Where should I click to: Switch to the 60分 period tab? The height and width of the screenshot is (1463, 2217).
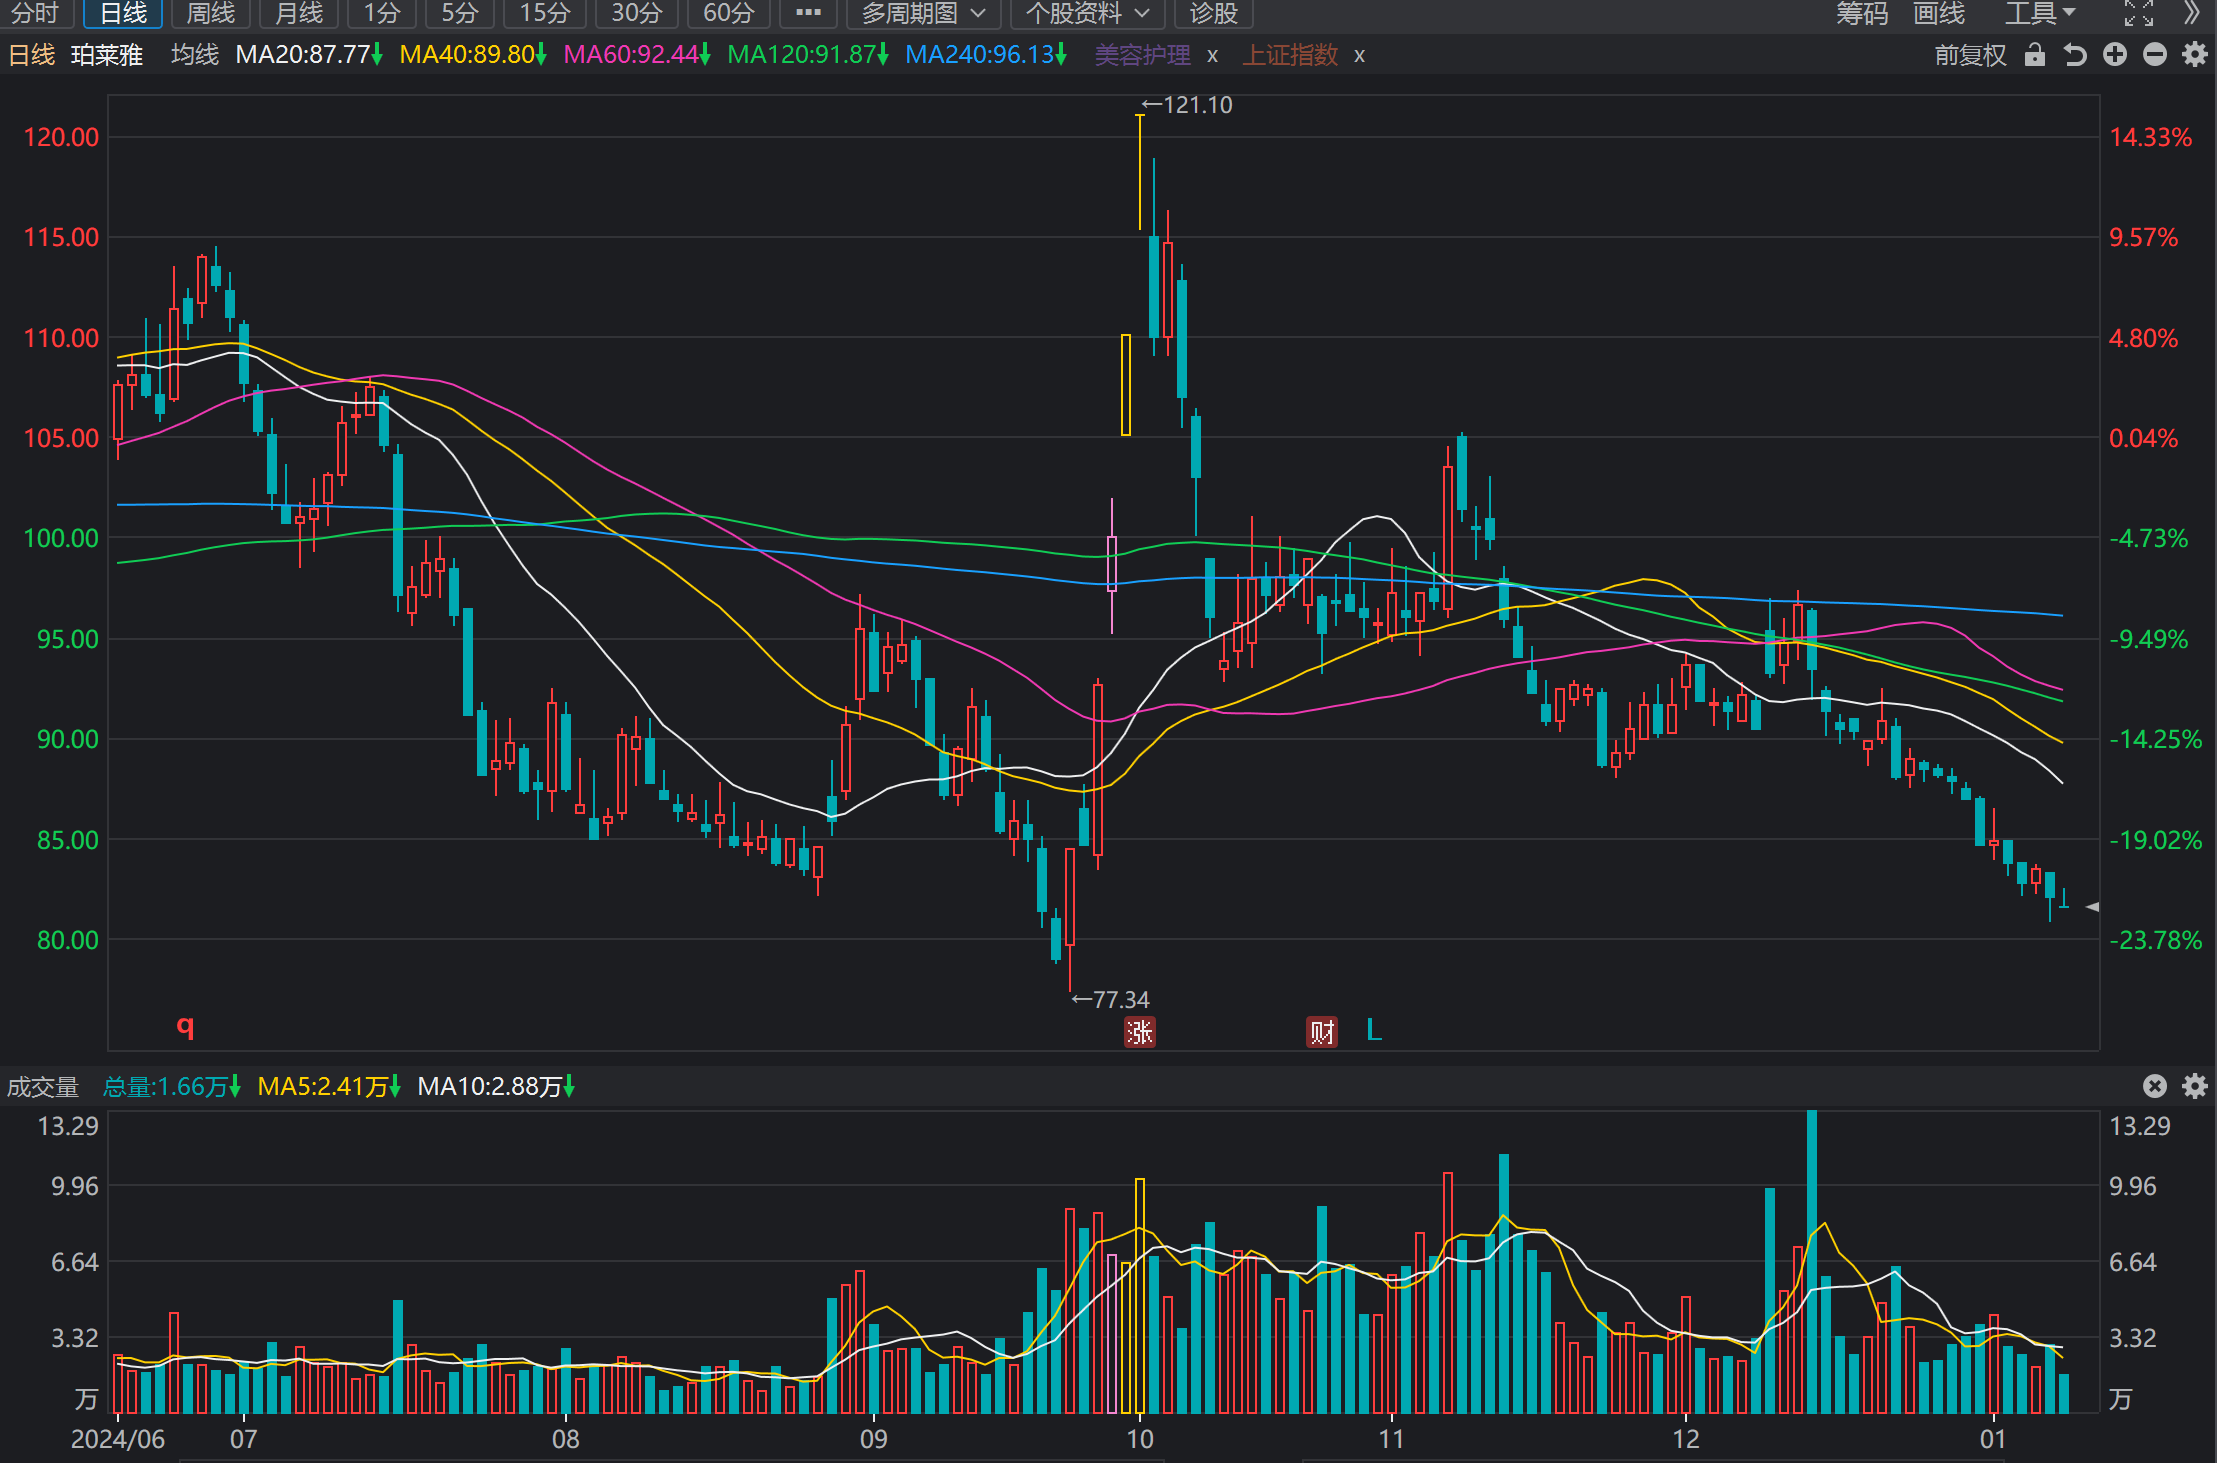tap(728, 13)
